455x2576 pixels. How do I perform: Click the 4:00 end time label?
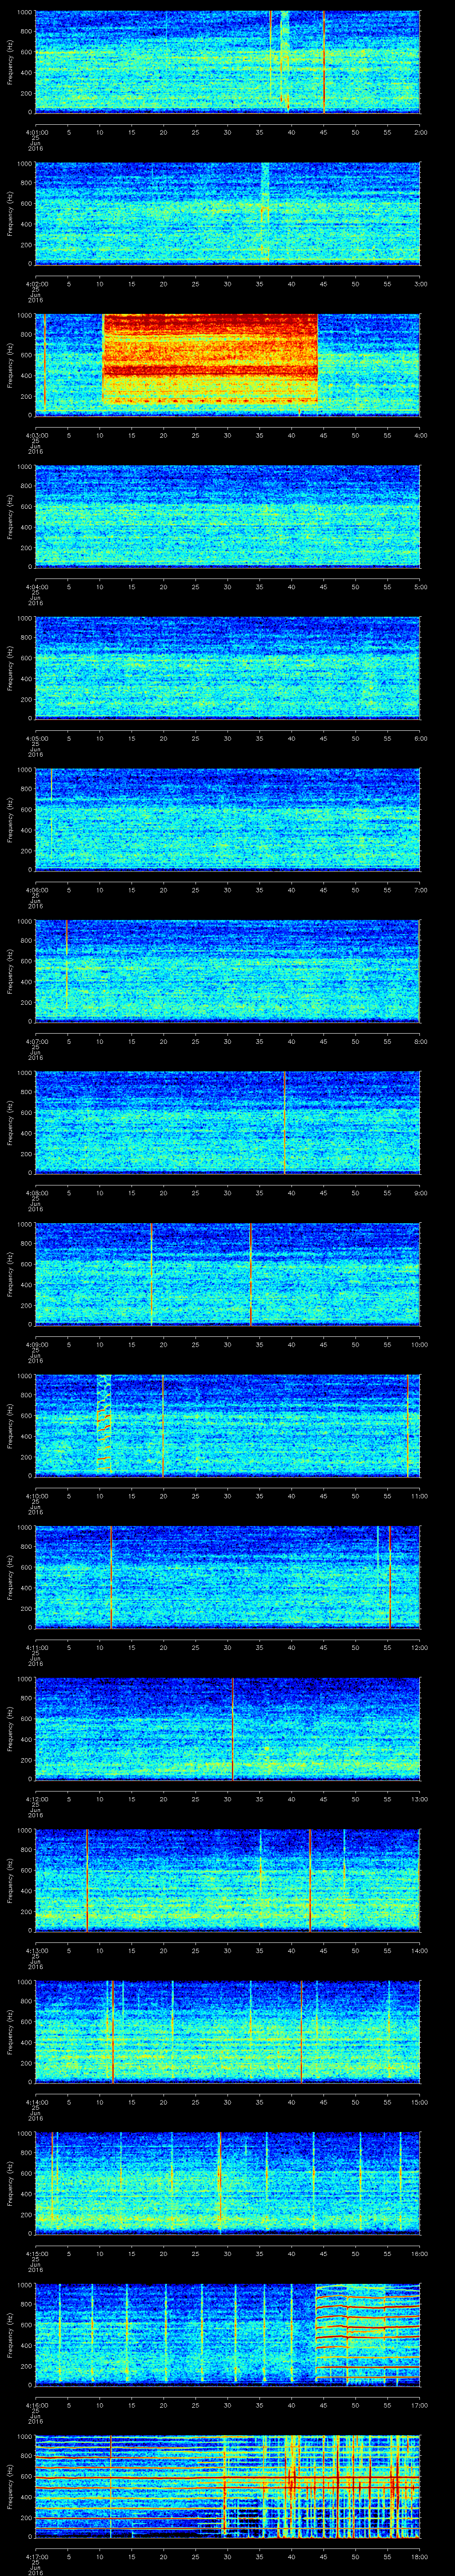tap(420, 435)
